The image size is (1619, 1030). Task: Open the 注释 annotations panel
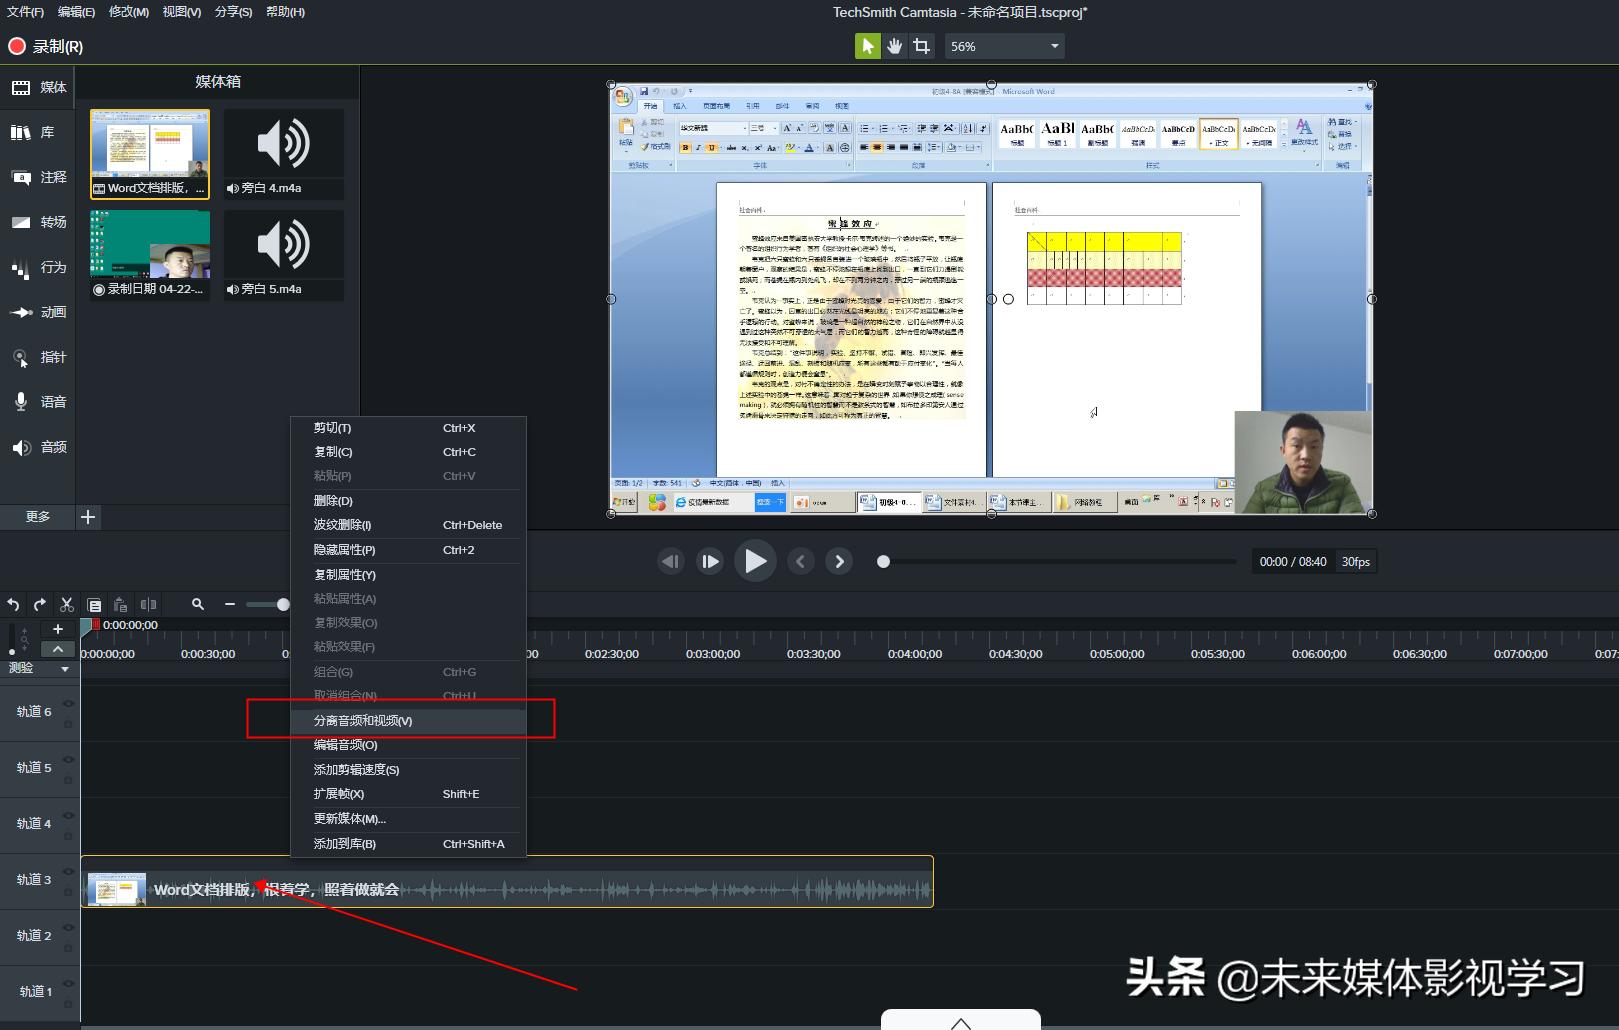click(x=38, y=177)
